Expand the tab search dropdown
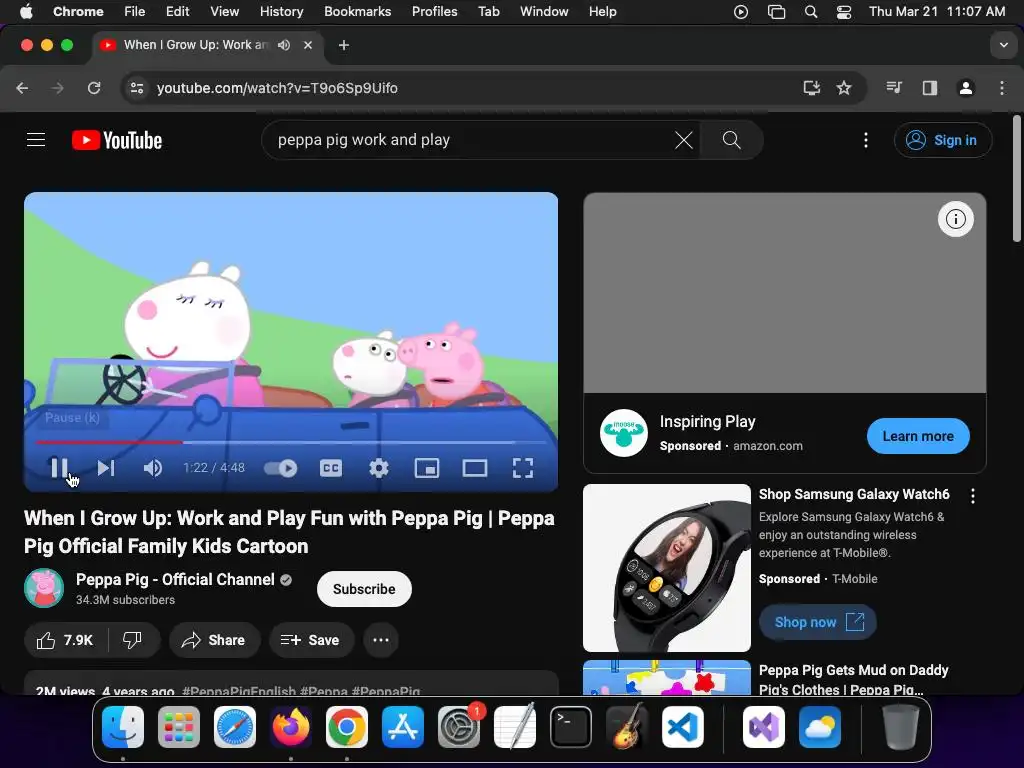Image resolution: width=1024 pixels, height=768 pixels. tap(1003, 45)
